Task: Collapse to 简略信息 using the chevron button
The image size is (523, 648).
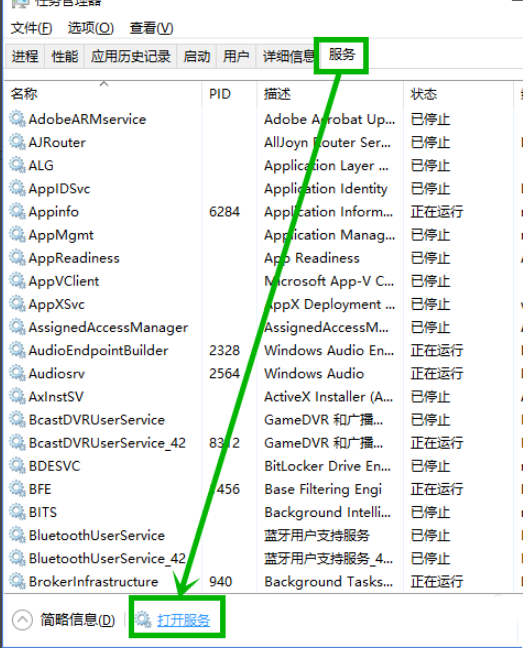Action: point(22,620)
